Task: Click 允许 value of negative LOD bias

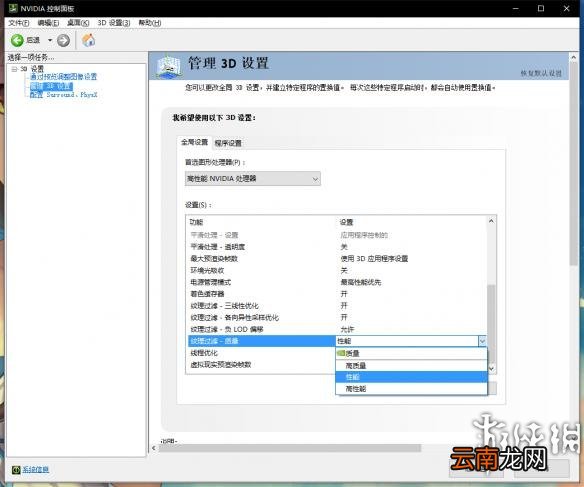Action: pos(347,329)
